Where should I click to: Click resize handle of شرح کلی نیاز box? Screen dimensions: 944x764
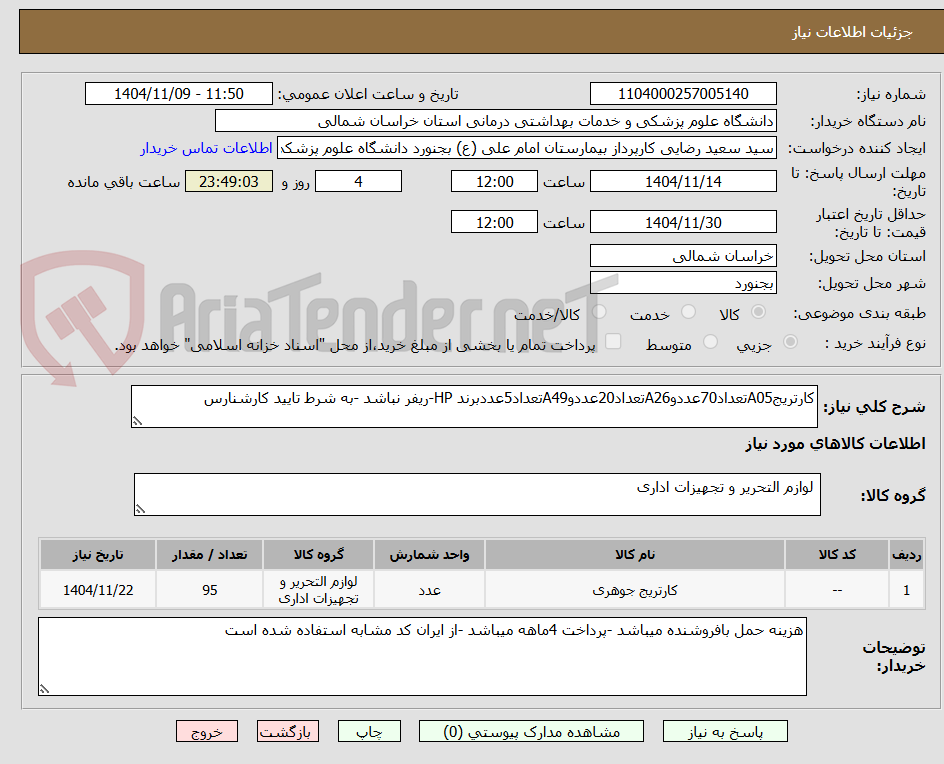(137, 421)
